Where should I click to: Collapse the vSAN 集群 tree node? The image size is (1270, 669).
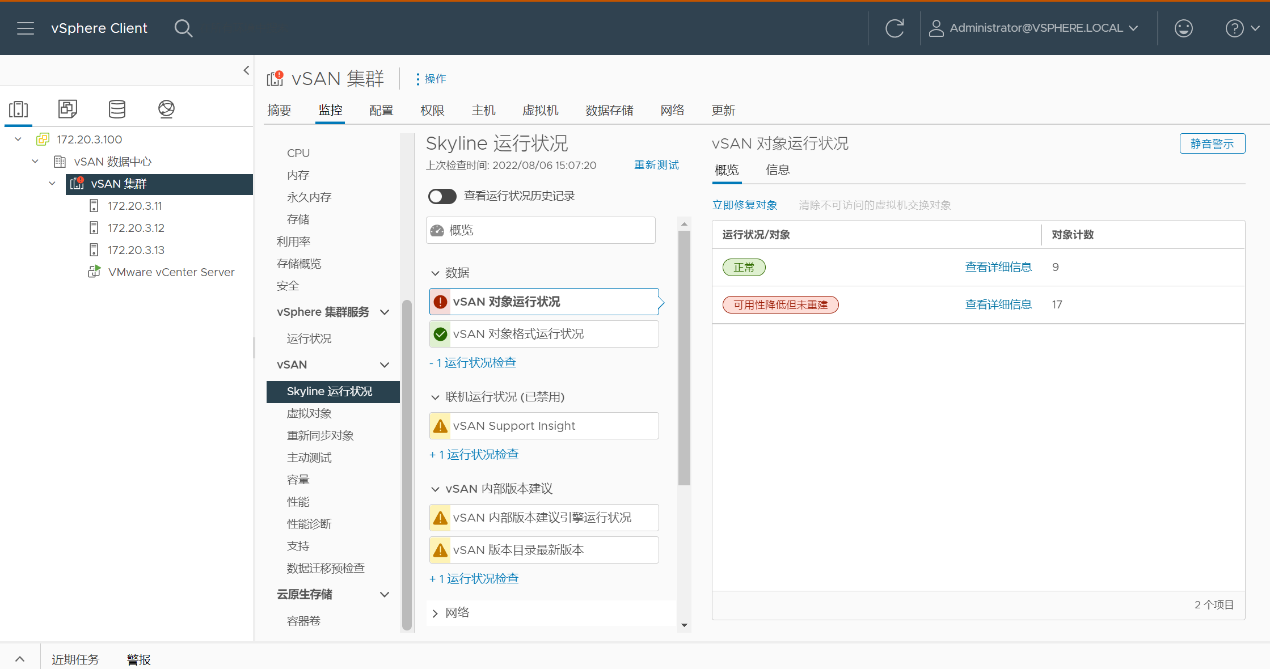pyautogui.click(x=52, y=183)
